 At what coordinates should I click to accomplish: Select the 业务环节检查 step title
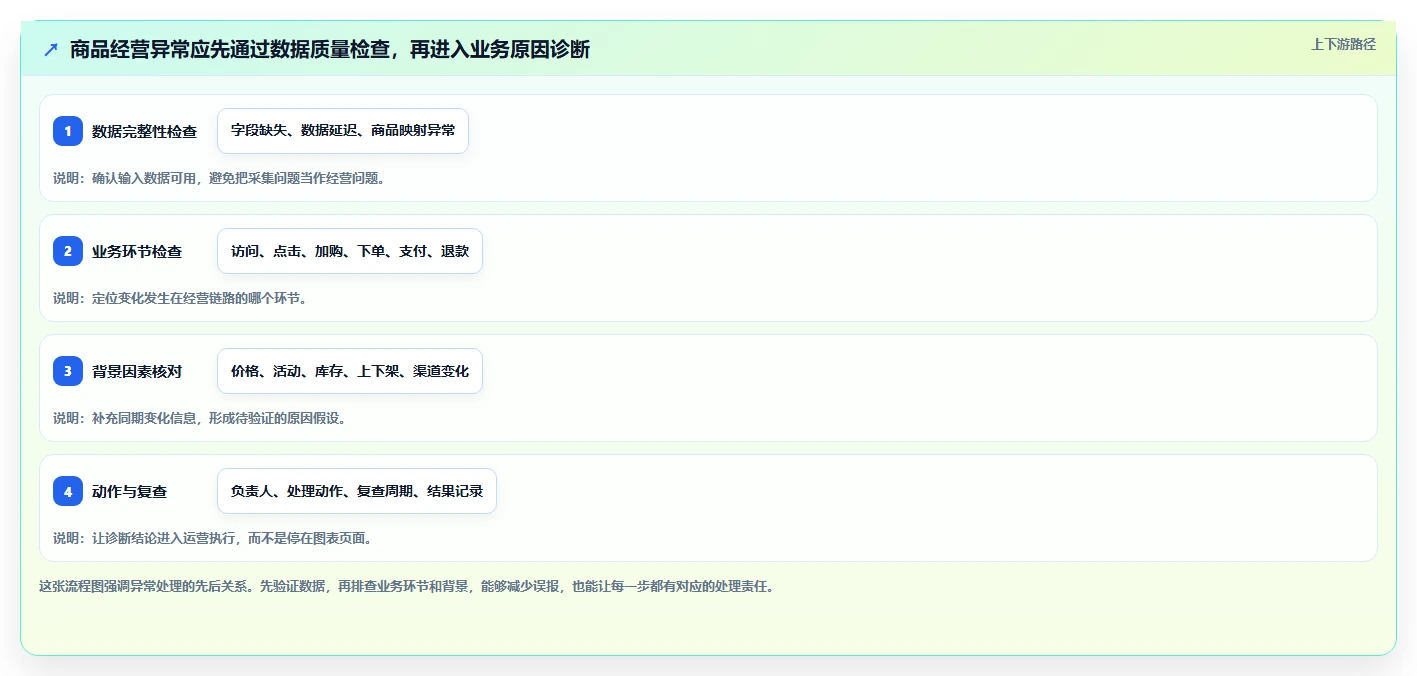click(137, 251)
